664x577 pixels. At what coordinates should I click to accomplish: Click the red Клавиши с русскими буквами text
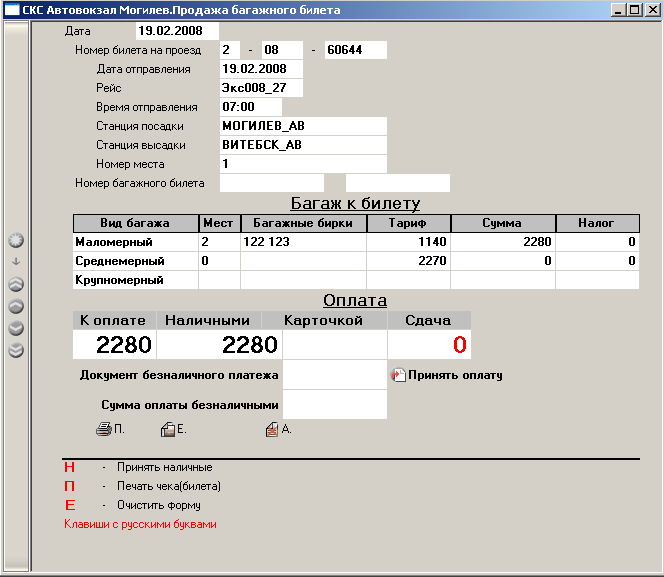click(140, 524)
